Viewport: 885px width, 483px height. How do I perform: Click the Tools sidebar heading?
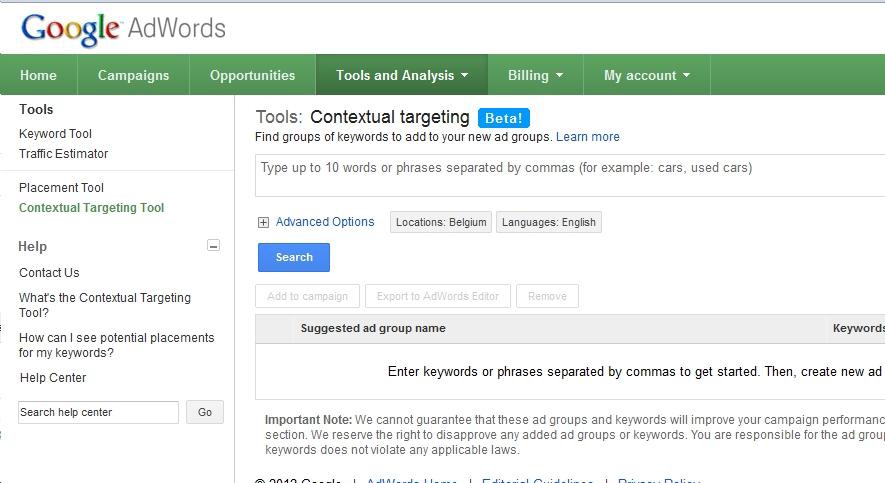tap(36, 109)
